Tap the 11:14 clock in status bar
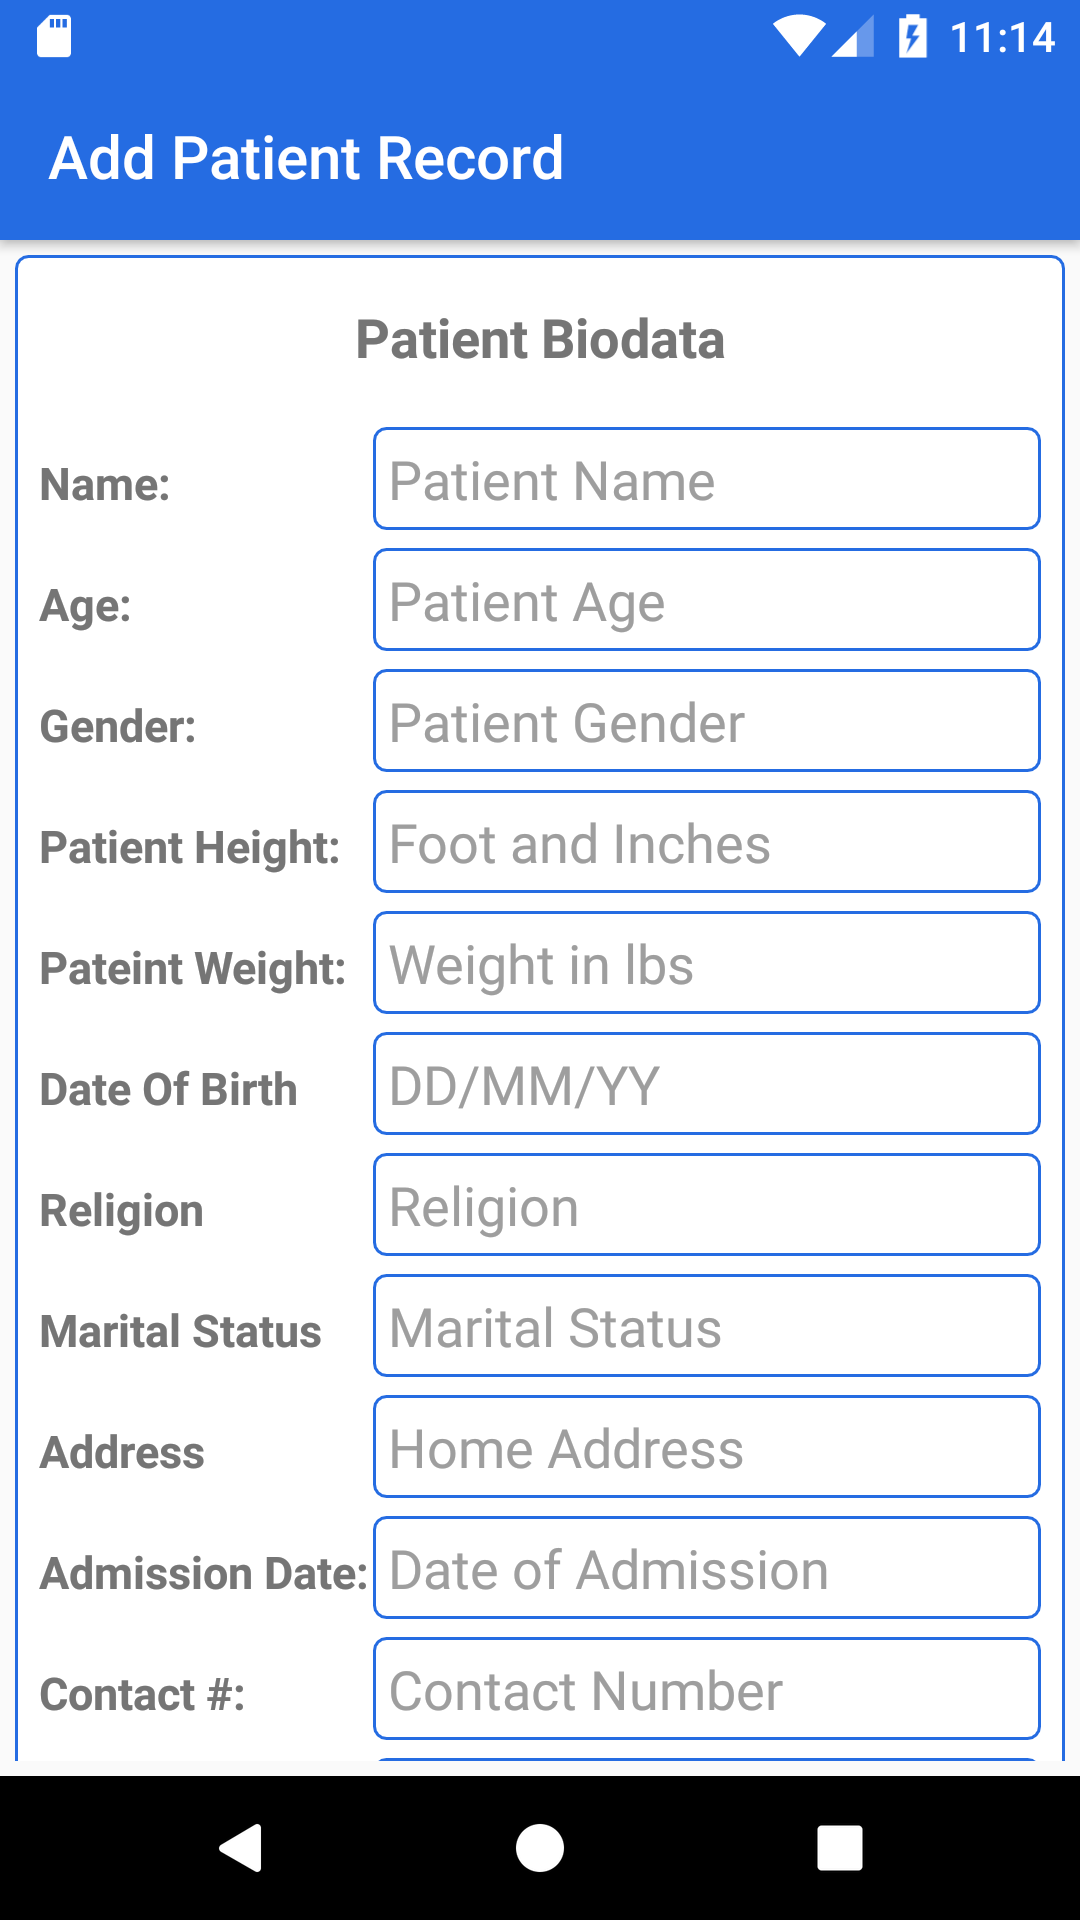 1002,38
